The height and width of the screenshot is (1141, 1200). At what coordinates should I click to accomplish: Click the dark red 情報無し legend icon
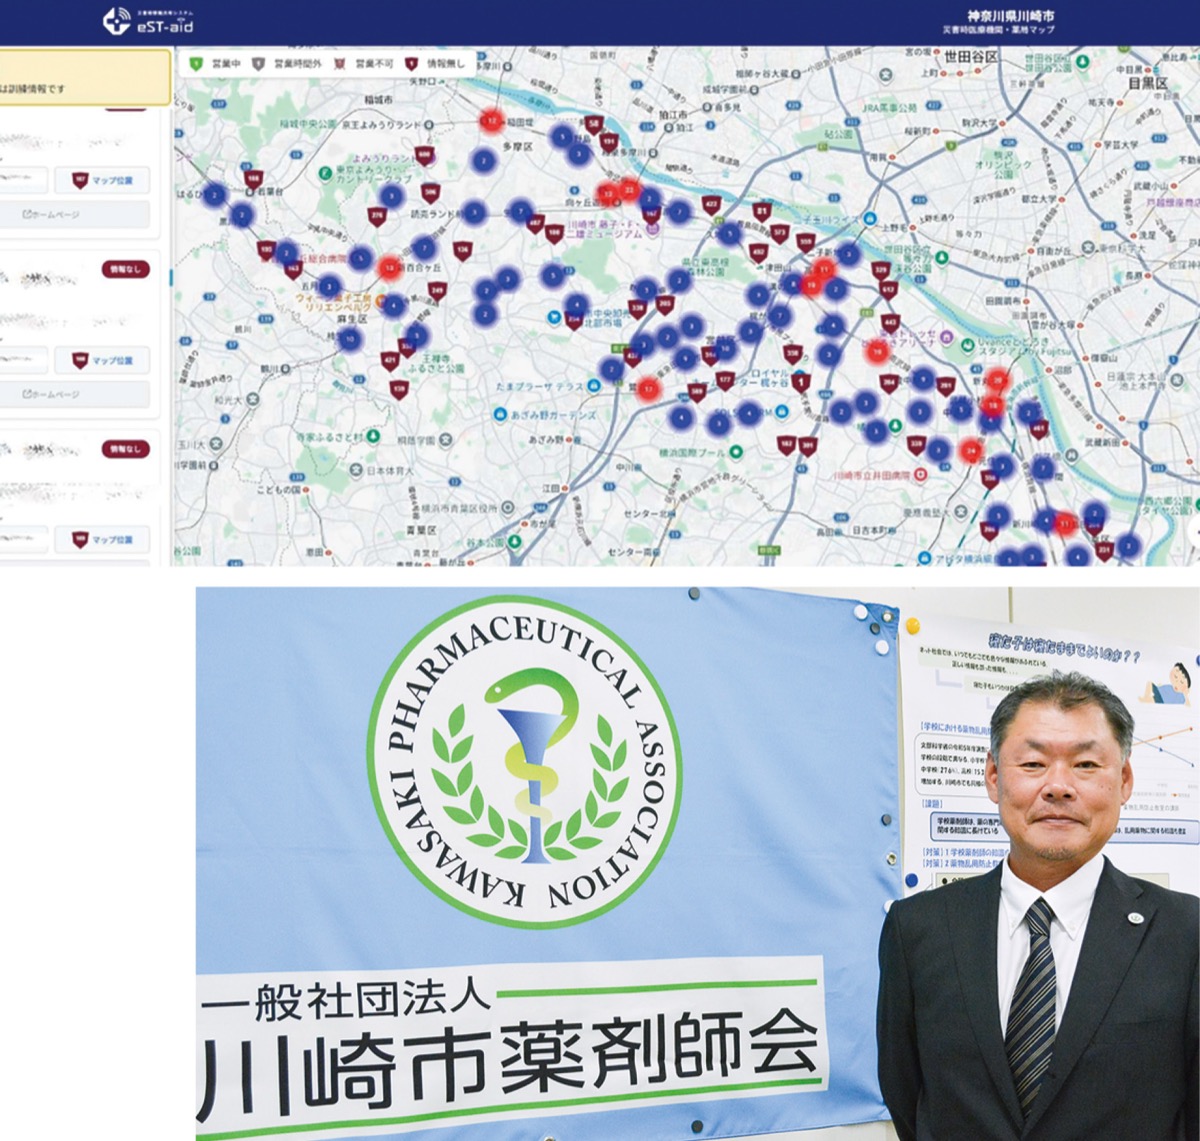[x=411, y=63]
